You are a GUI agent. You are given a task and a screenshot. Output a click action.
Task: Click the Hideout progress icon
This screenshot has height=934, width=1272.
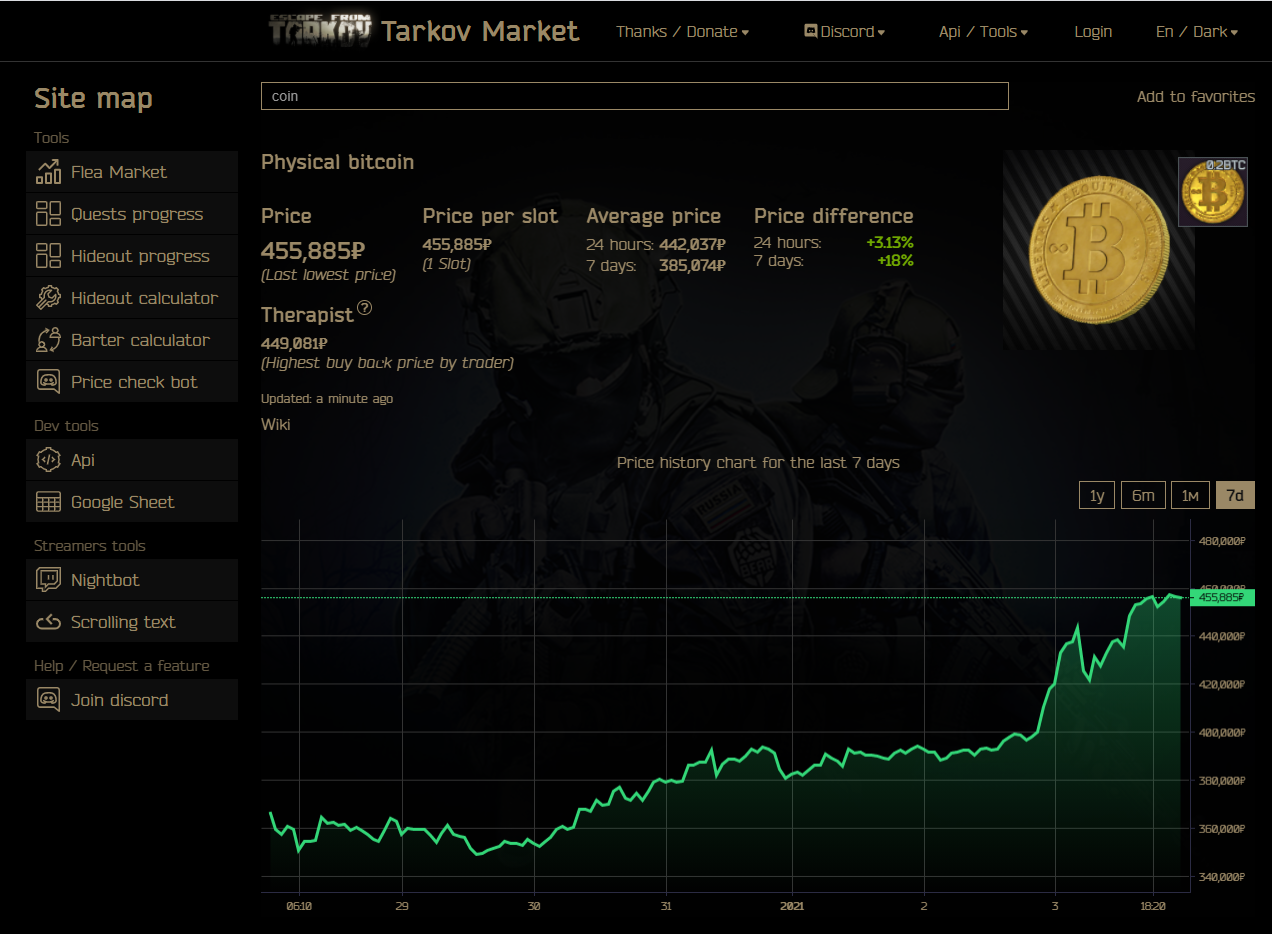click(48, 256)
